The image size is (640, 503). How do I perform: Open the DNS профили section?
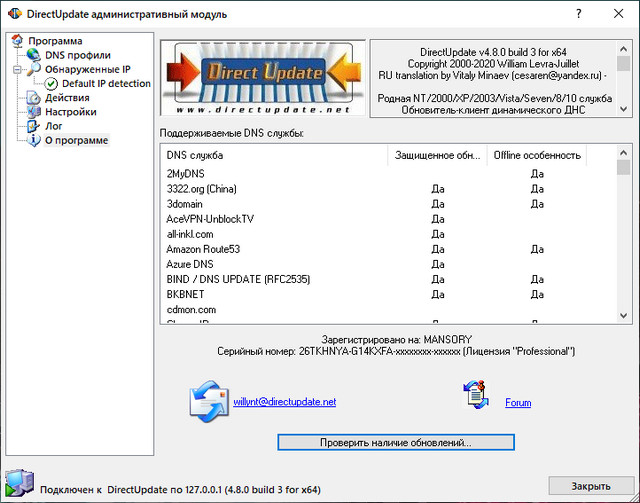click(78, 55)
